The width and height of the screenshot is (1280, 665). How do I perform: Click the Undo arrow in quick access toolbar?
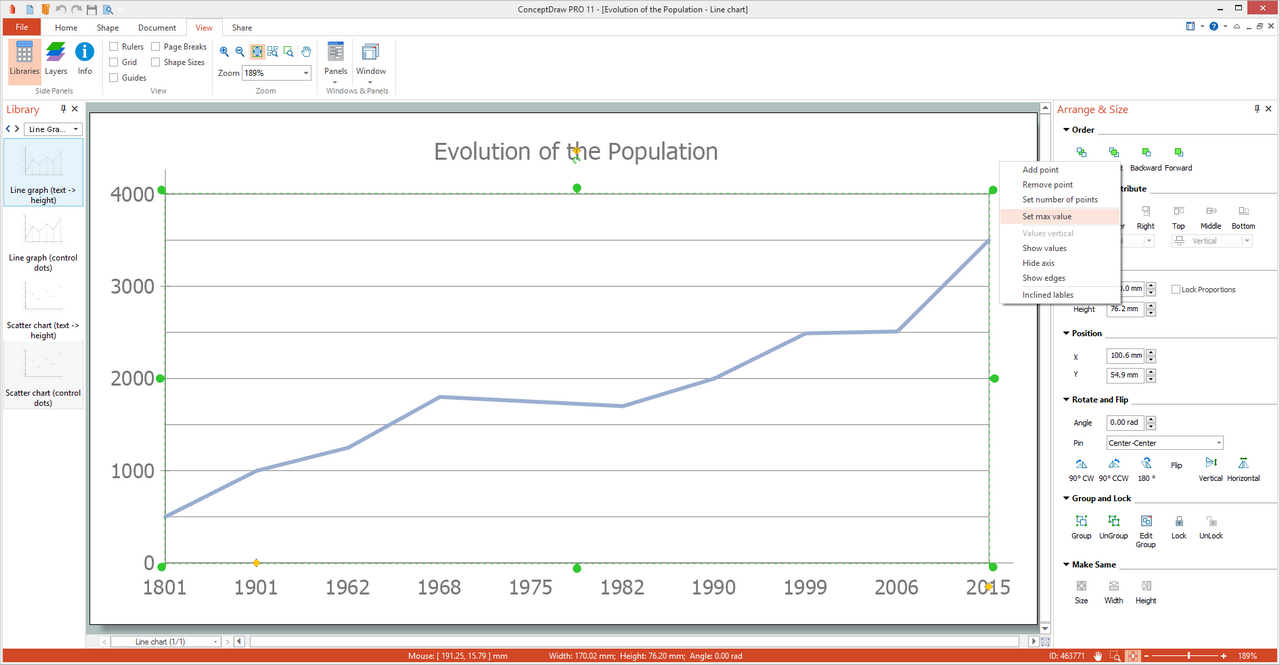click(60, 9)
